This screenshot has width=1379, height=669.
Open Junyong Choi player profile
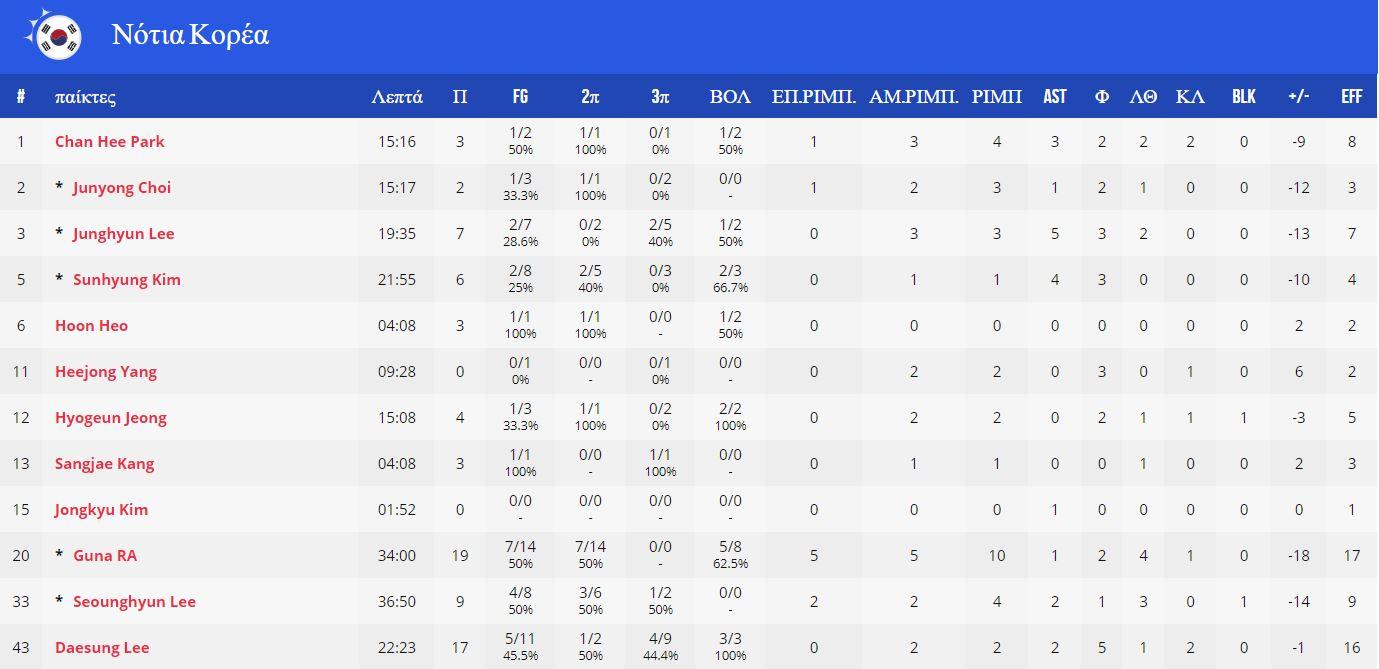click(122, 188)
